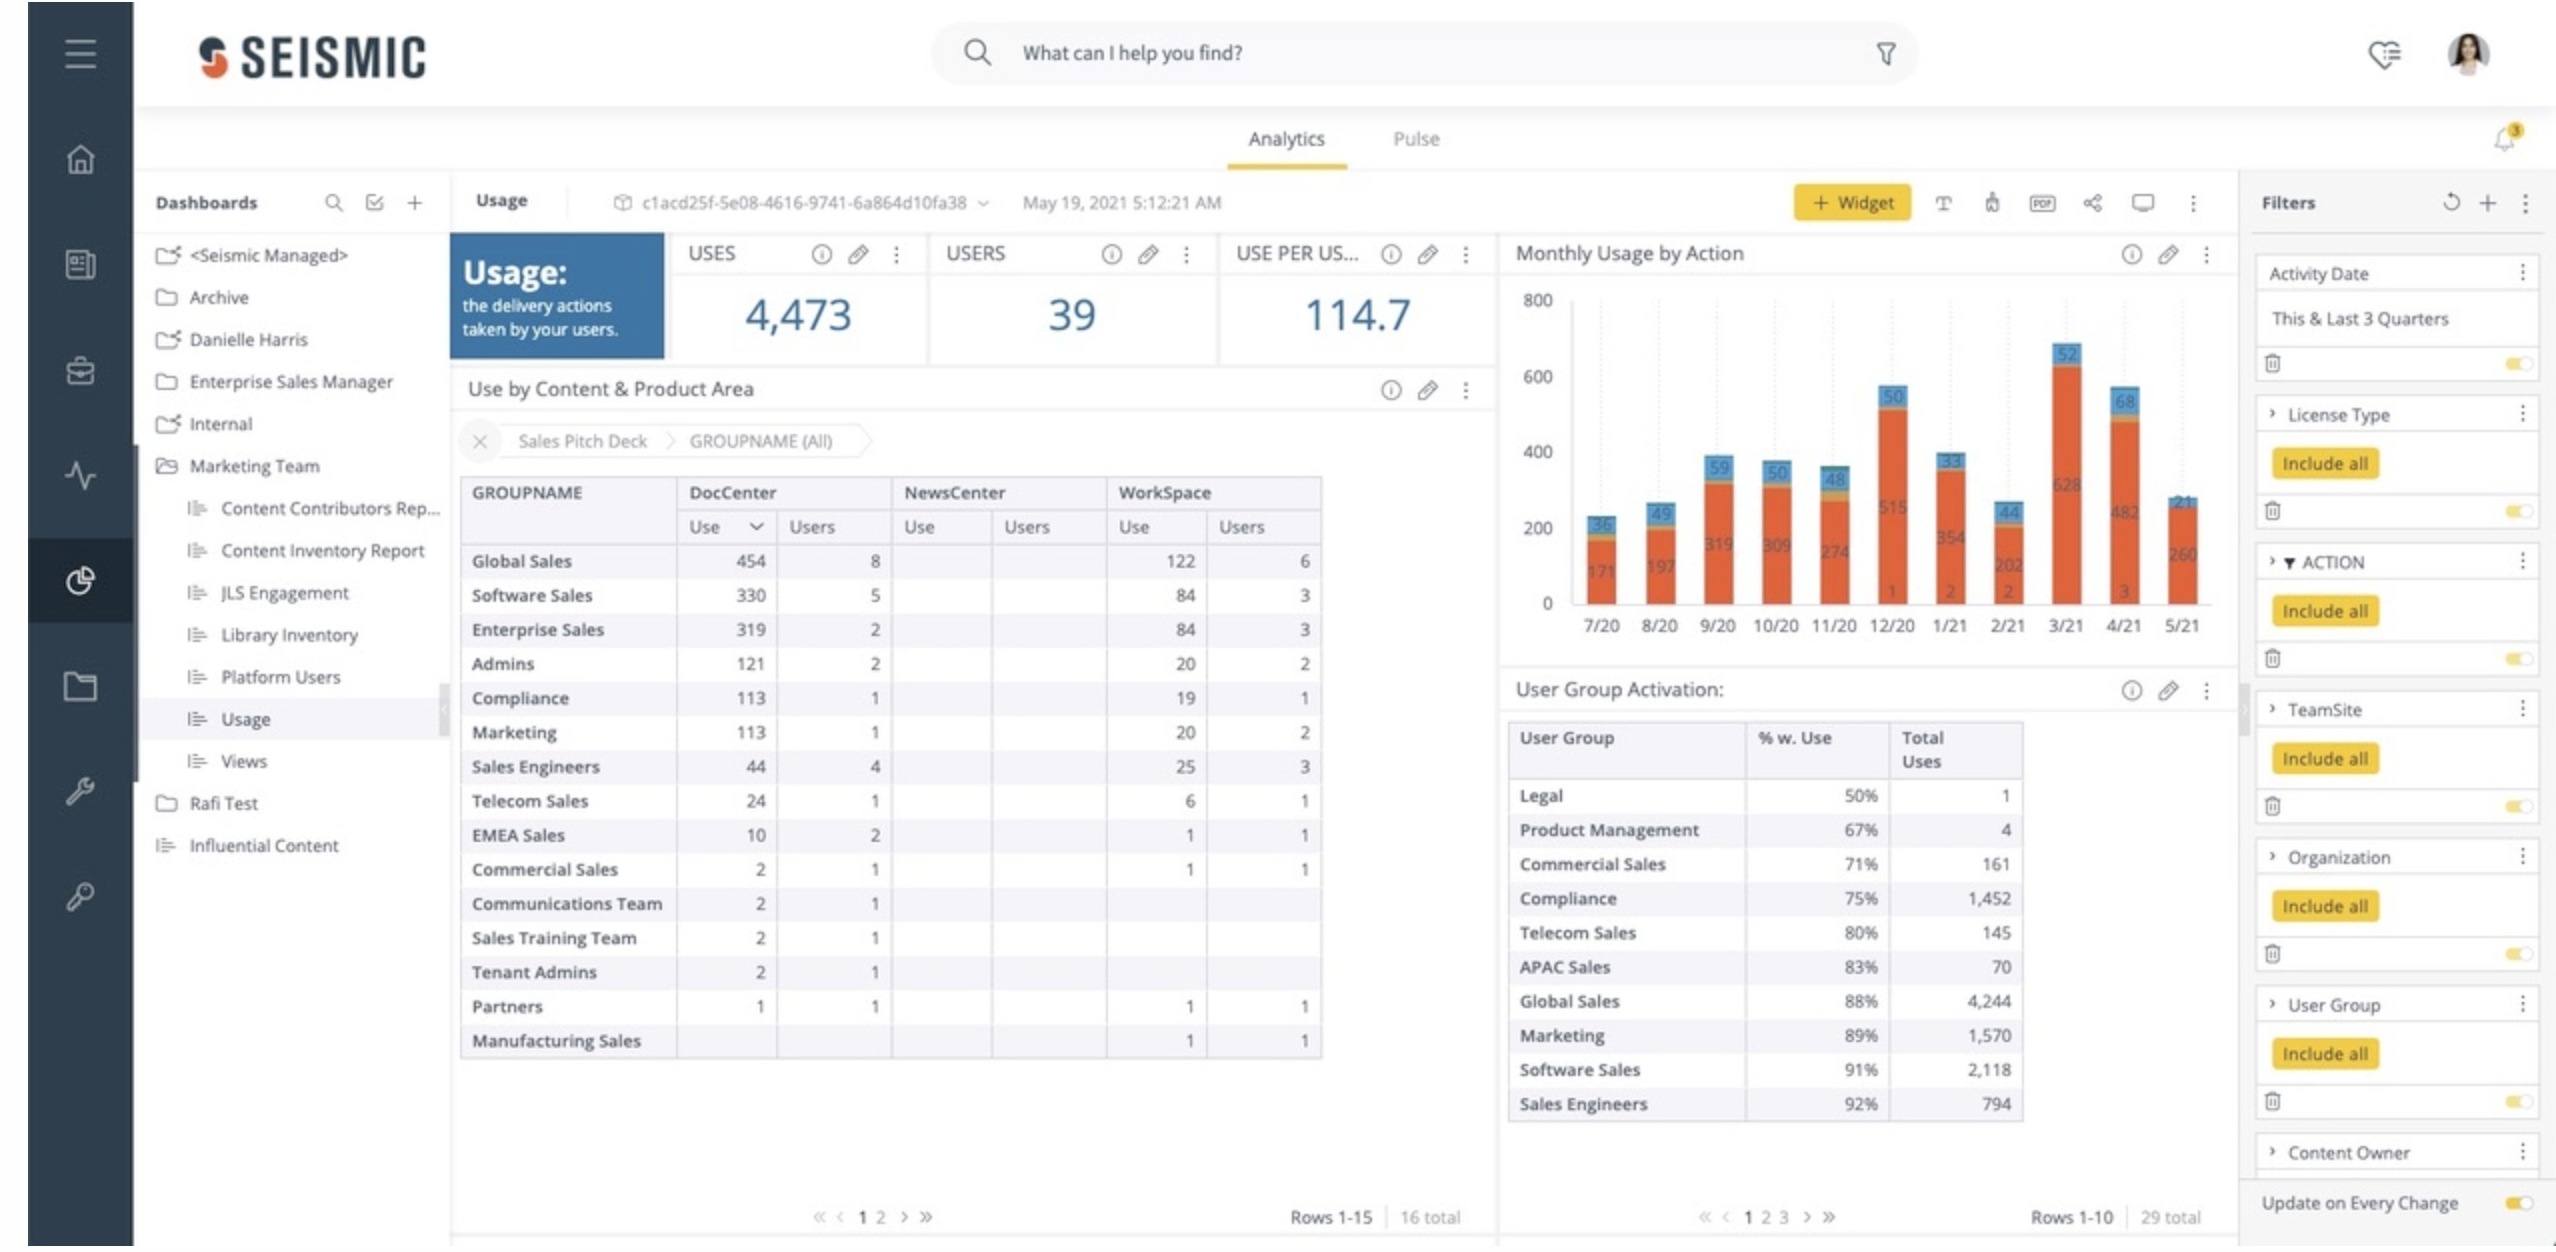Image resolution: width=2556 pixels, height=1252 pixels.
Task: Expand the License Type filter
Action: pos(2272,414)
